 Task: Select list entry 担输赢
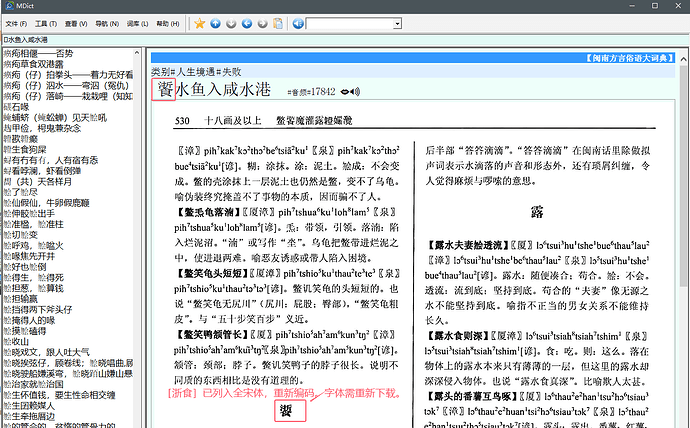click(21, 299)
